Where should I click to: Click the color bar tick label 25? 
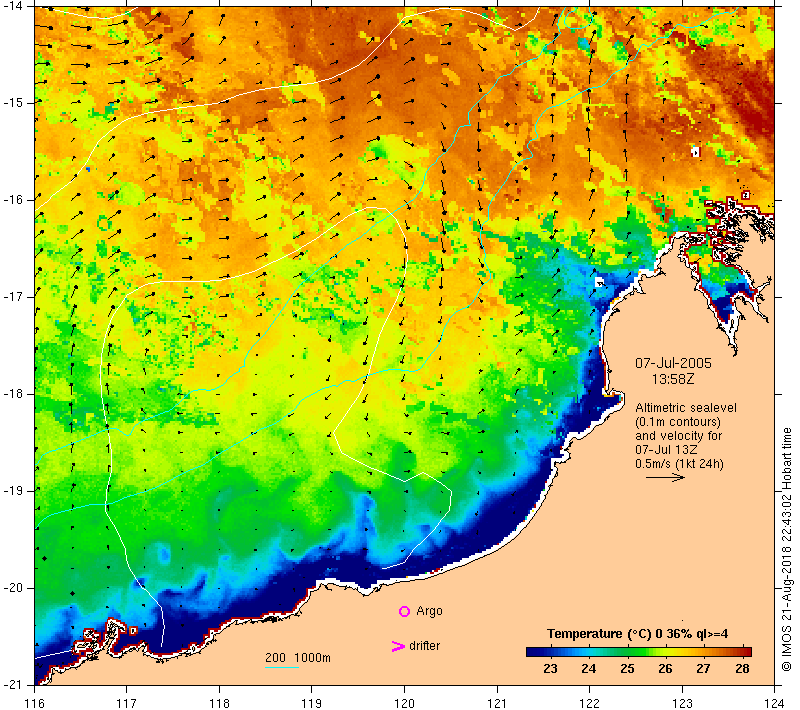point(627,669)
